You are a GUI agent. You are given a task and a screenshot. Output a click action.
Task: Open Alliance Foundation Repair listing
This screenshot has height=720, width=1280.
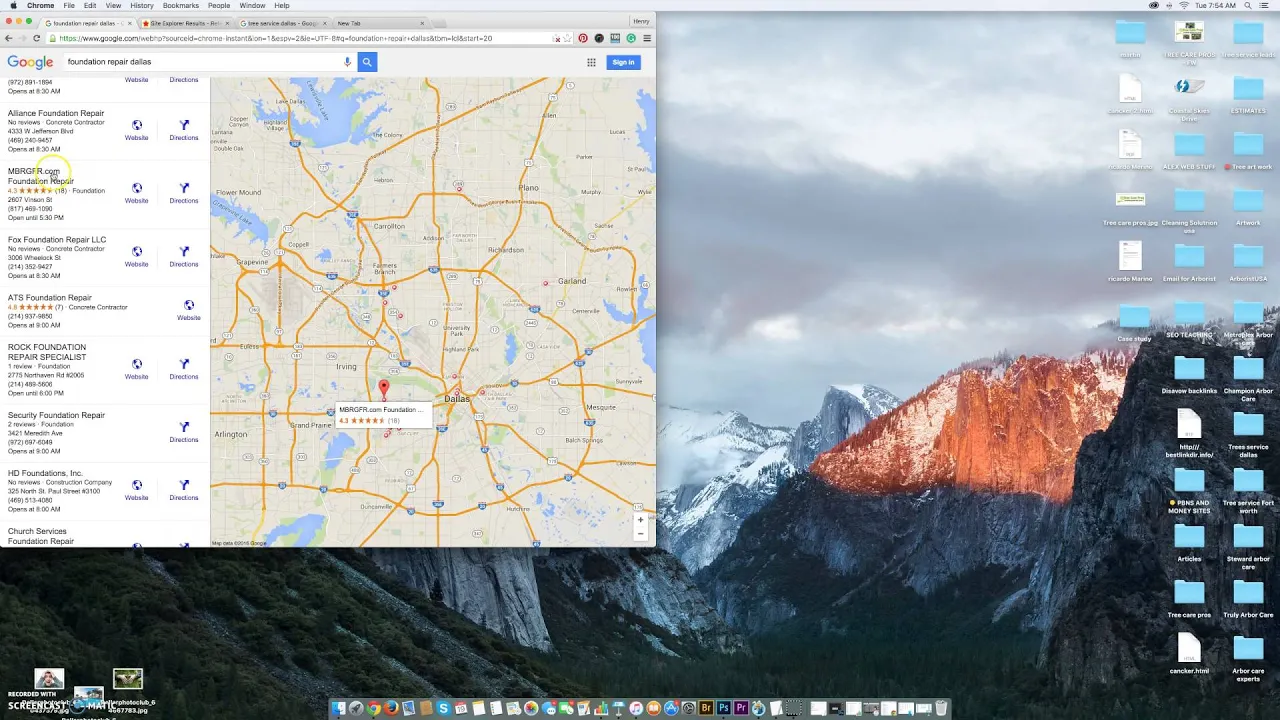click(56, 113)
